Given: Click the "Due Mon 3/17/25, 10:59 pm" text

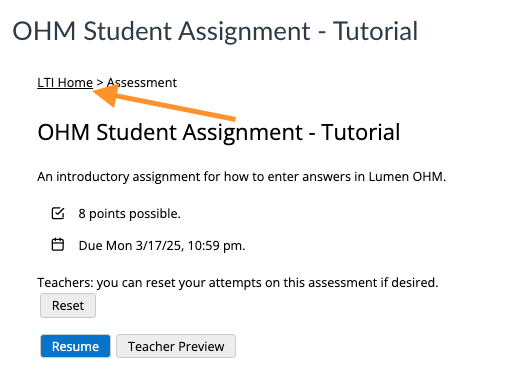Looking at the screenshot, I should [162, 246].
